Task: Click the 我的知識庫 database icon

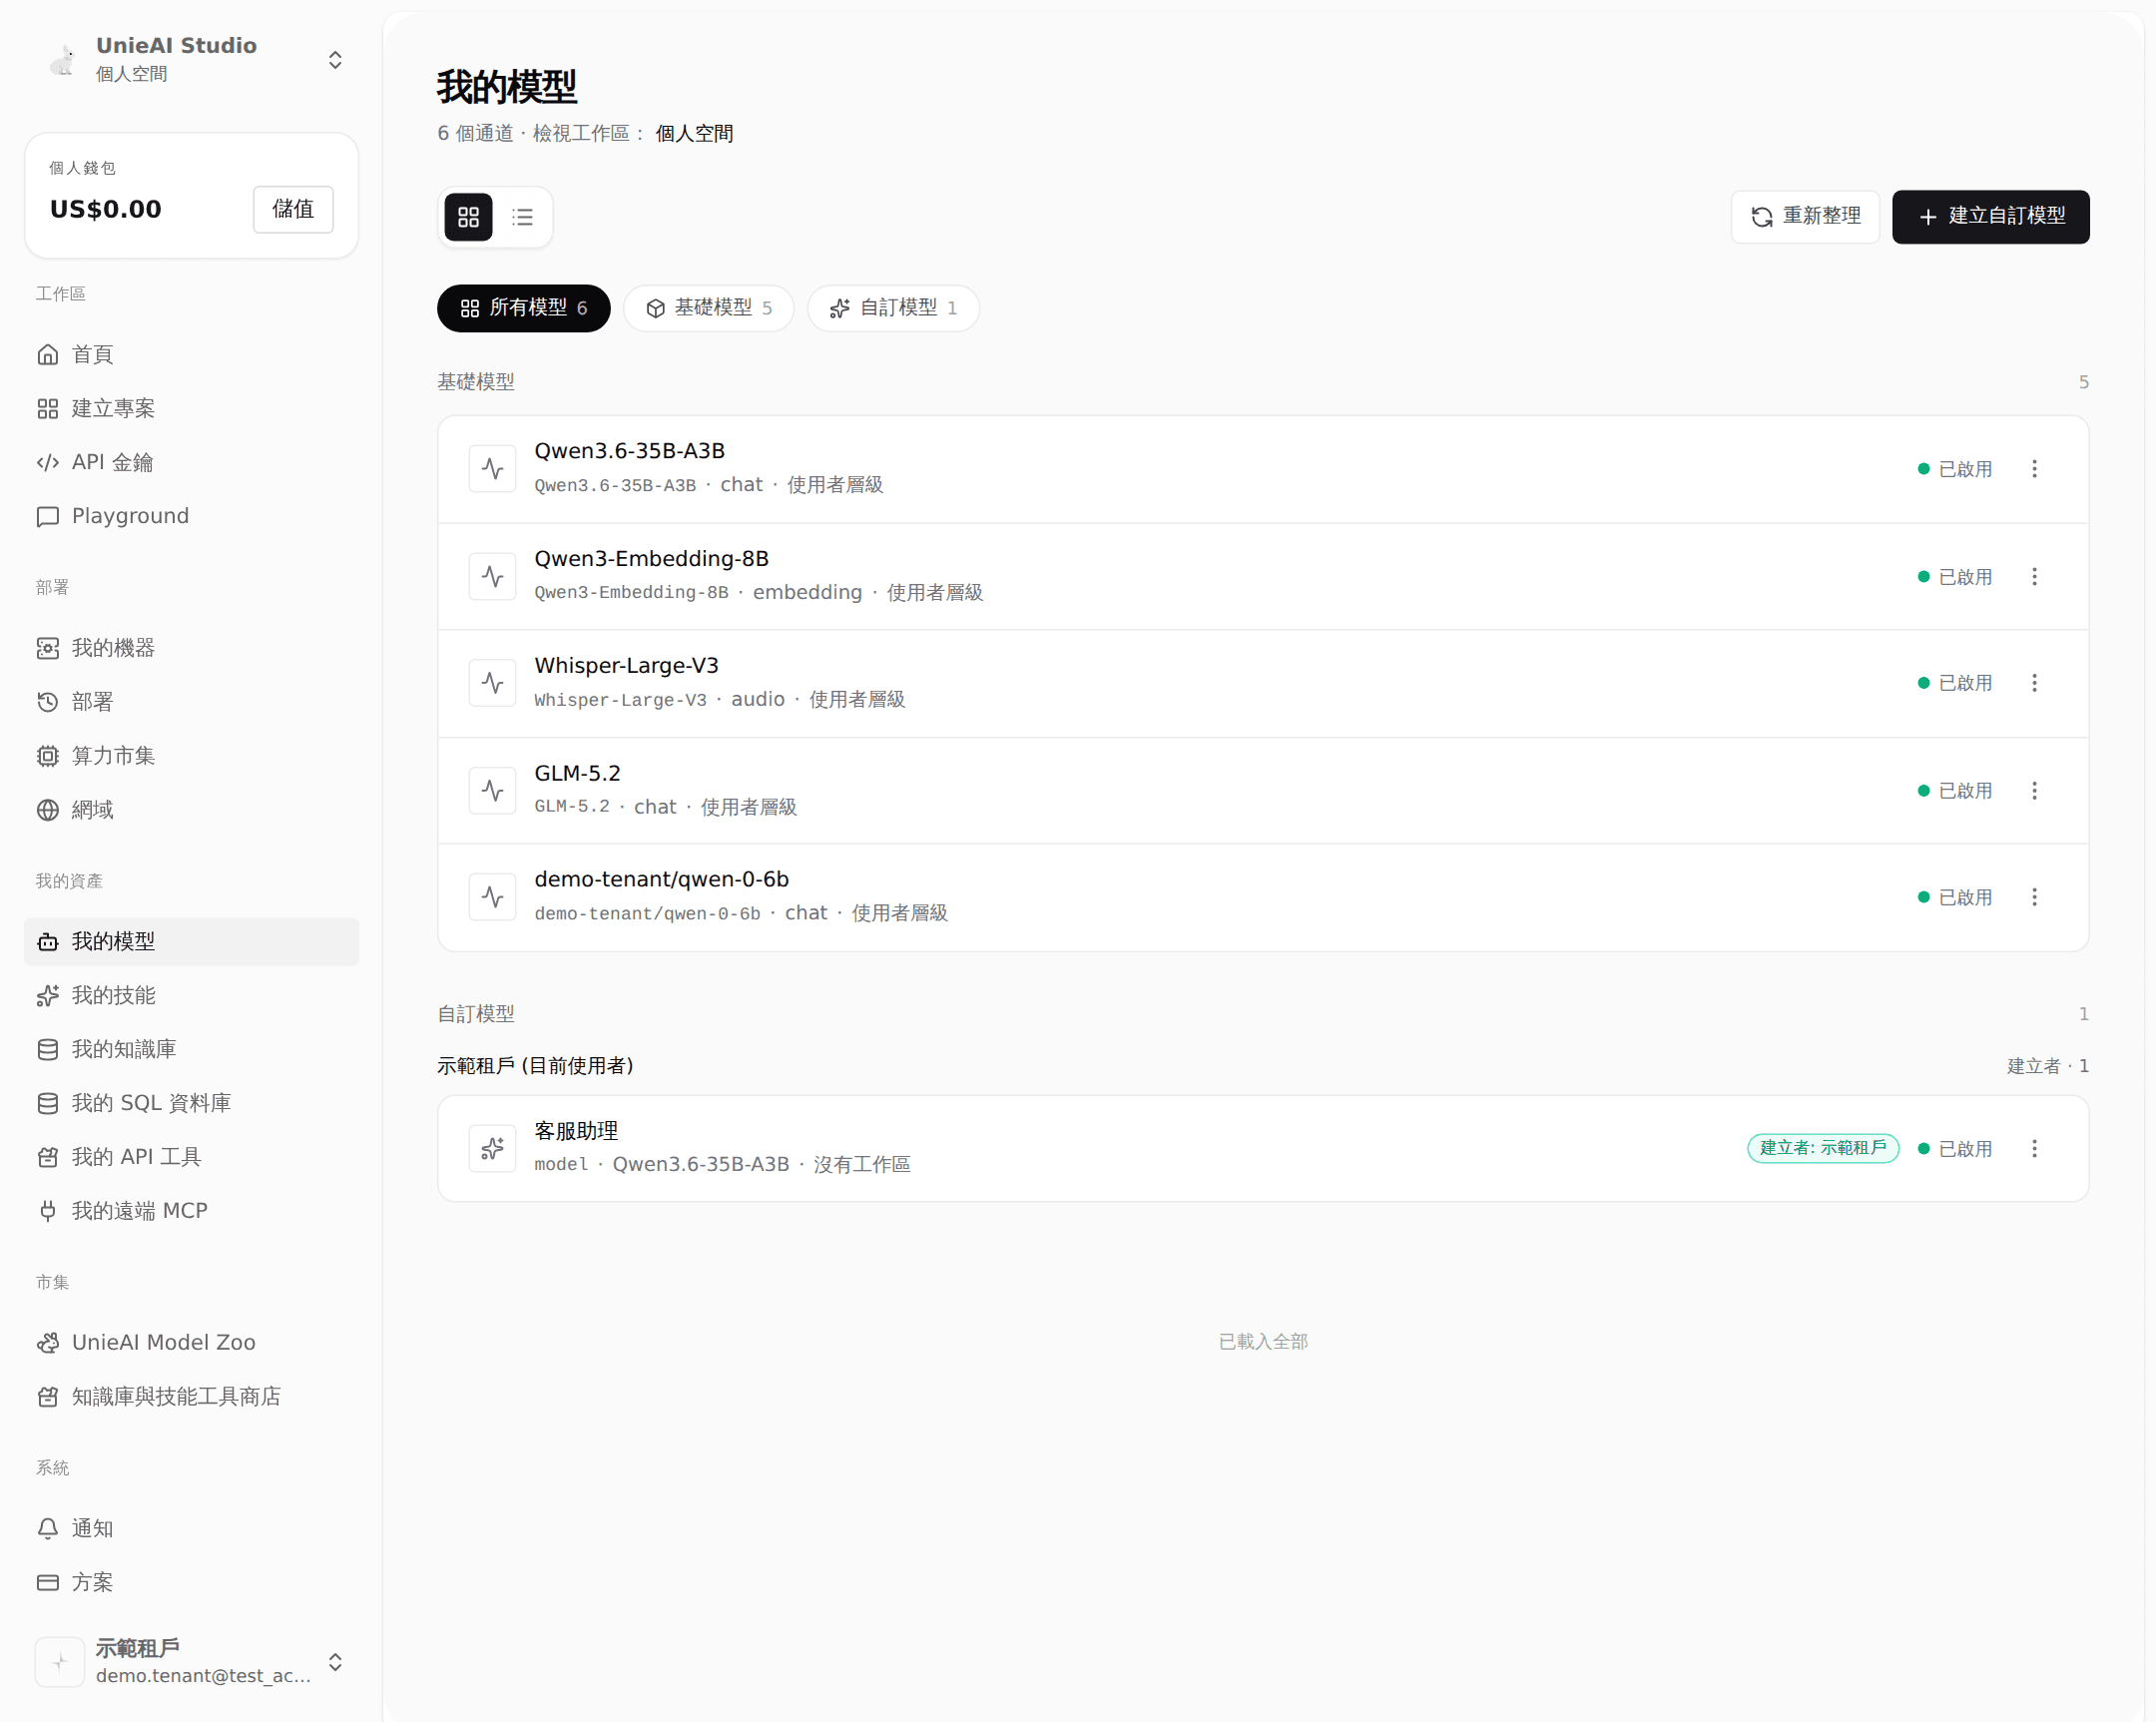Action: click(x=48, y=1050)
